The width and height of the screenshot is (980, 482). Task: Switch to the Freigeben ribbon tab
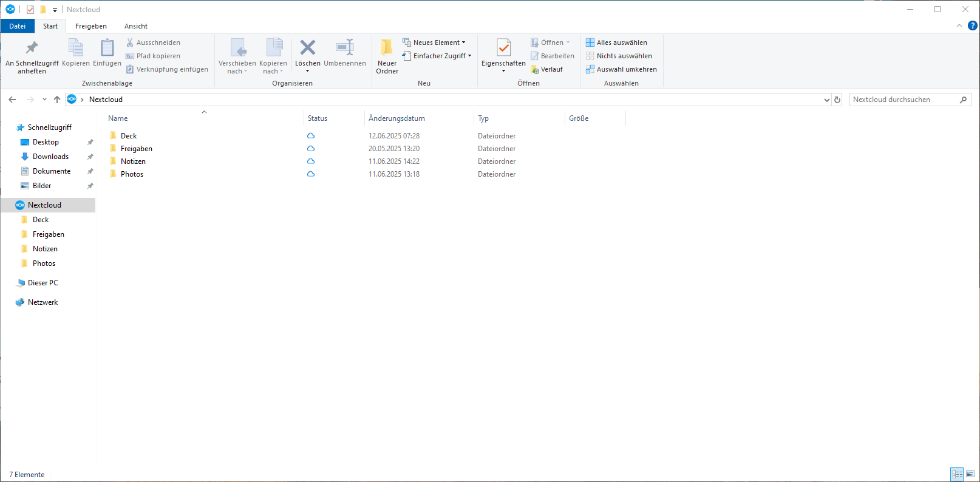(90, 26)
